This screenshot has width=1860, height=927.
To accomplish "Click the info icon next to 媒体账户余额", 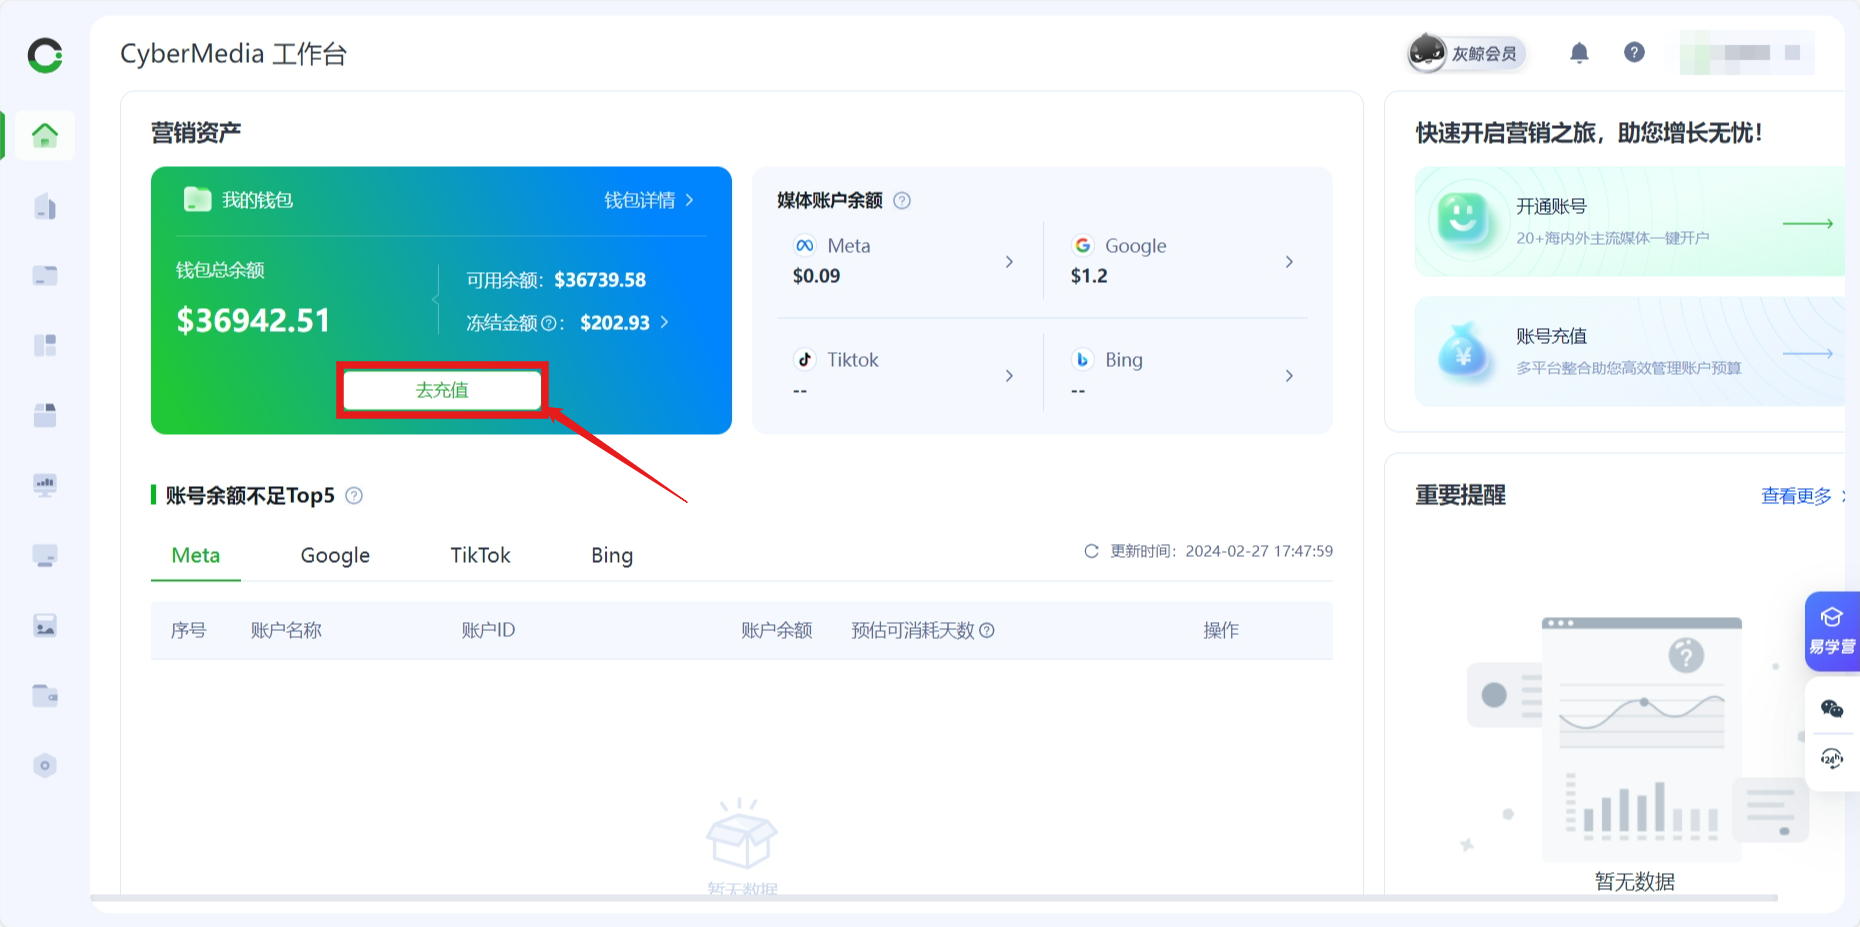I will (x=902, y=201).
